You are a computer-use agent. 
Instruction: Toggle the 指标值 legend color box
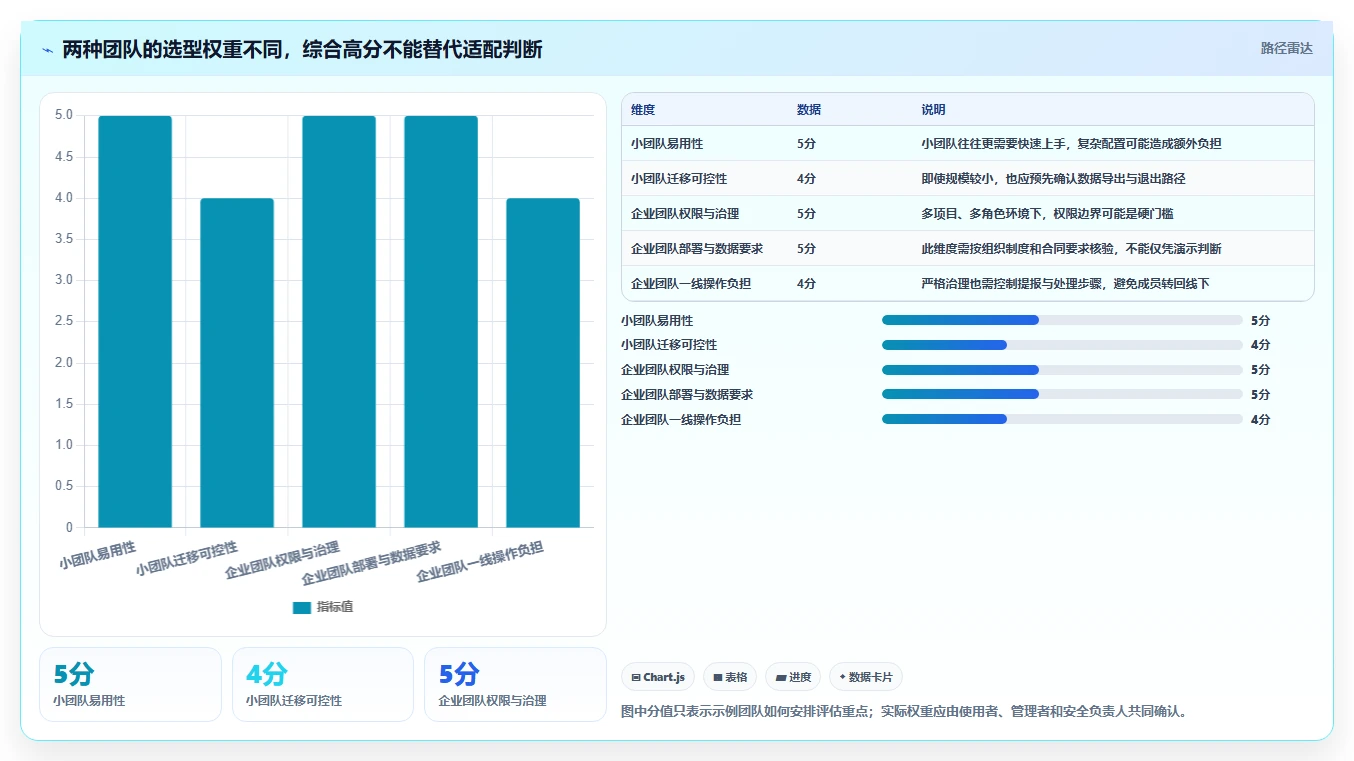302,607
